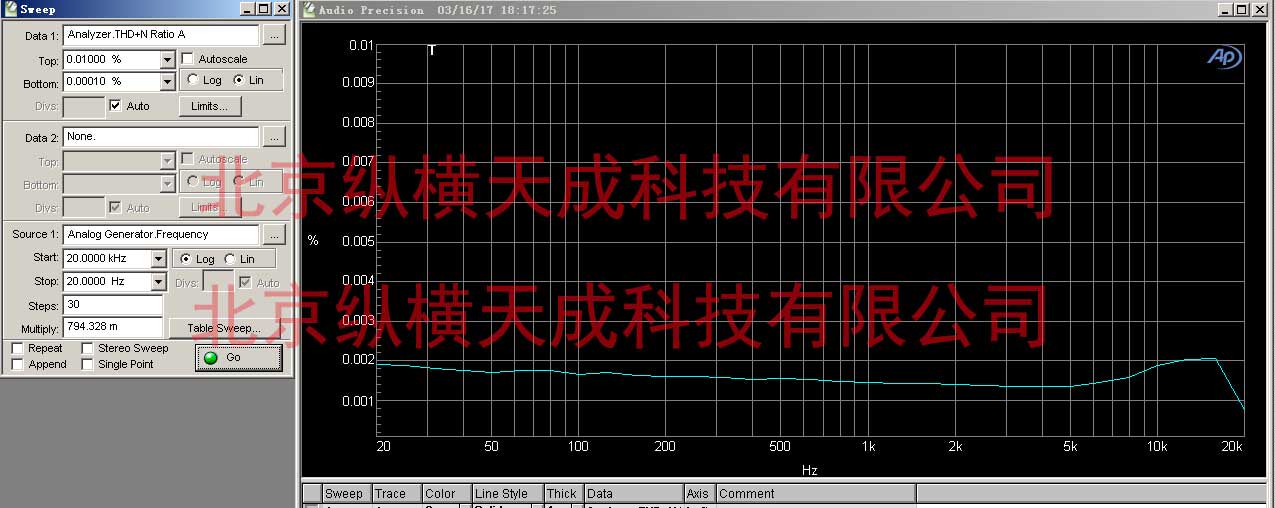
Task: Click the Source 1 Analog Generator field
Action: [x=161, y=235]
